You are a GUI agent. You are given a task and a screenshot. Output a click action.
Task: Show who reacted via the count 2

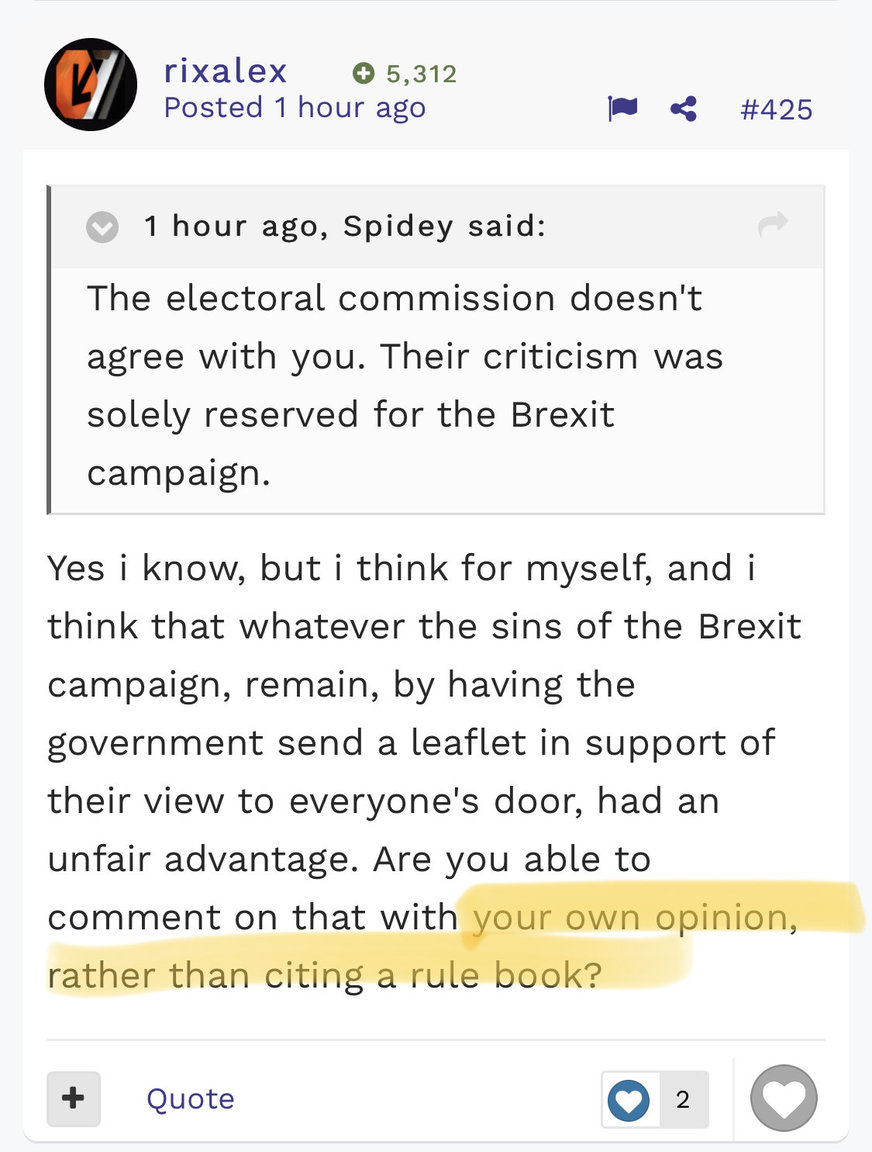coord(683,1099)
